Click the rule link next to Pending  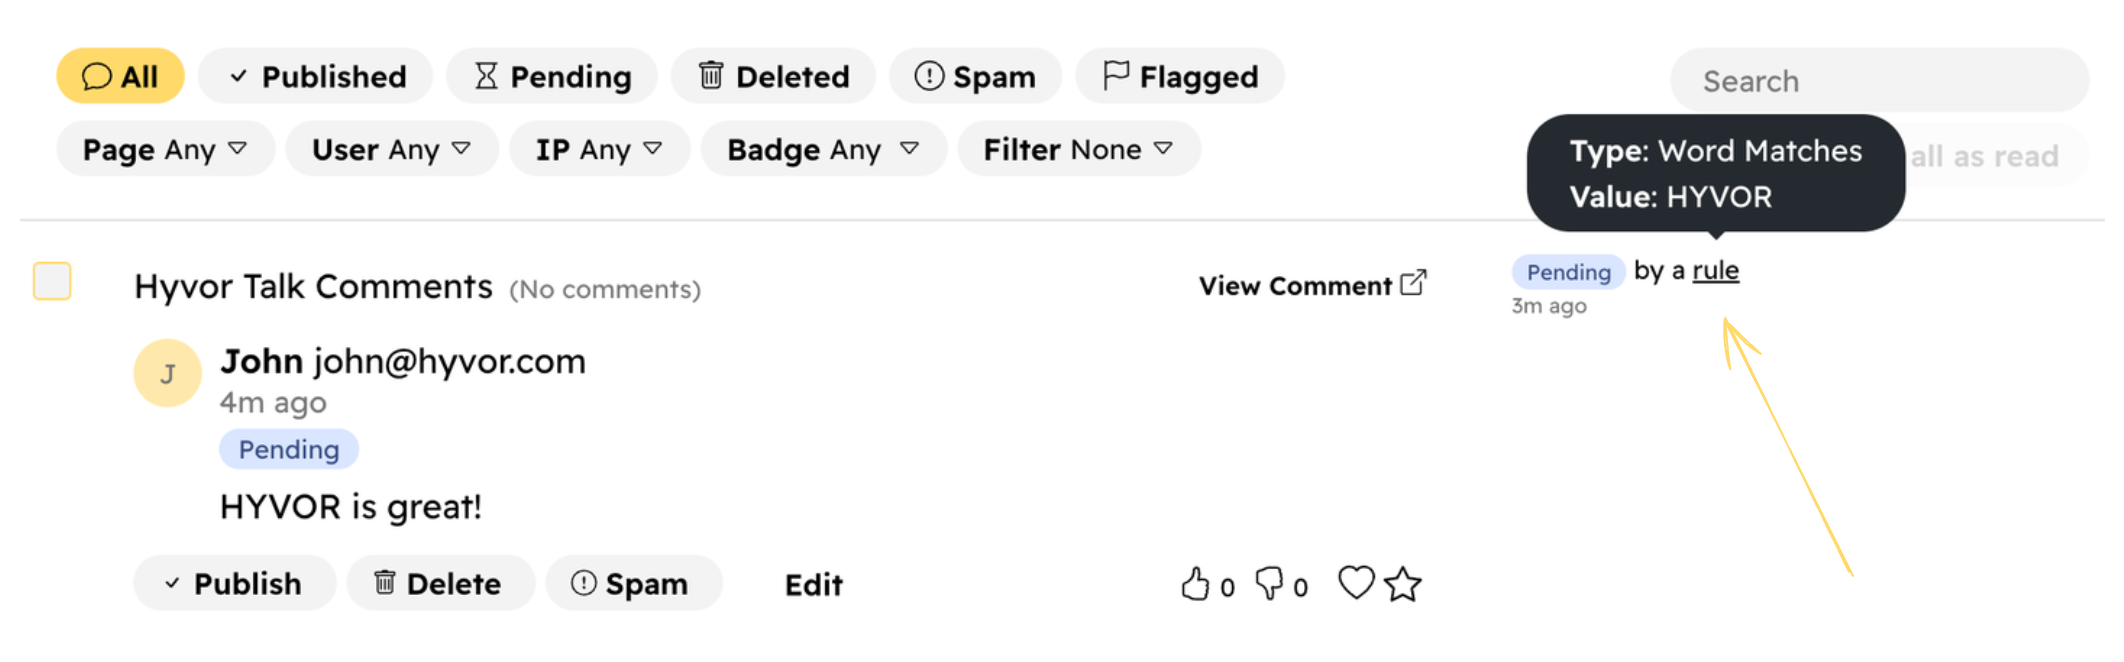click(x=1716, y=270)
